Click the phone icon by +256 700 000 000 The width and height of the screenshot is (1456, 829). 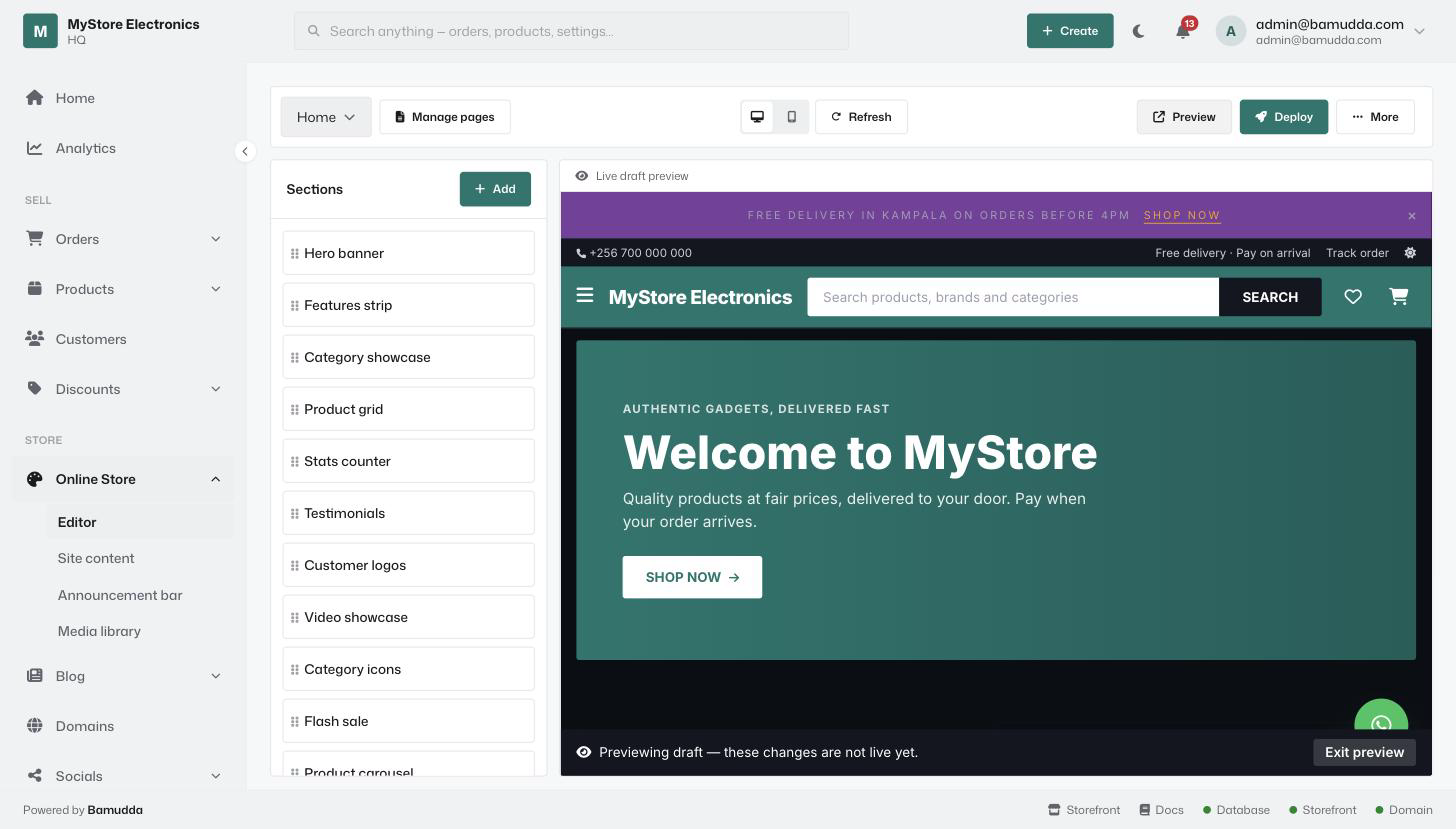point(582,253)
